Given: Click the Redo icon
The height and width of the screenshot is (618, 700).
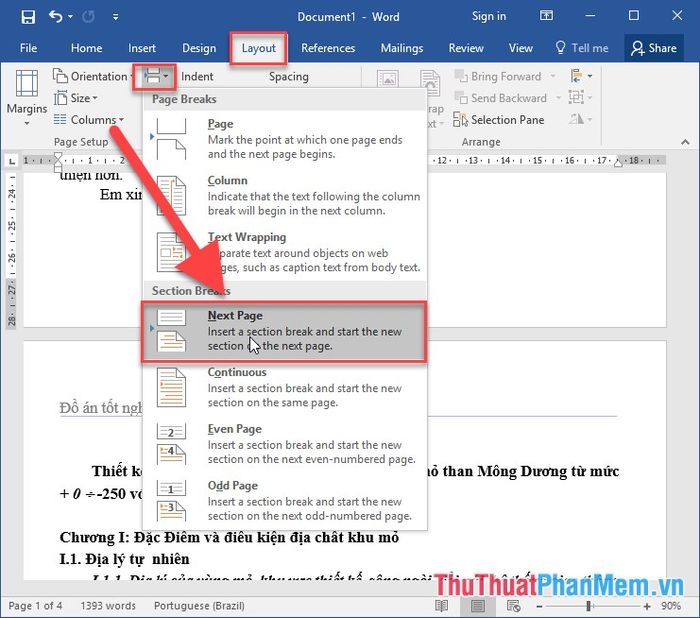Looking at the screenshot, I should point(88,17).
